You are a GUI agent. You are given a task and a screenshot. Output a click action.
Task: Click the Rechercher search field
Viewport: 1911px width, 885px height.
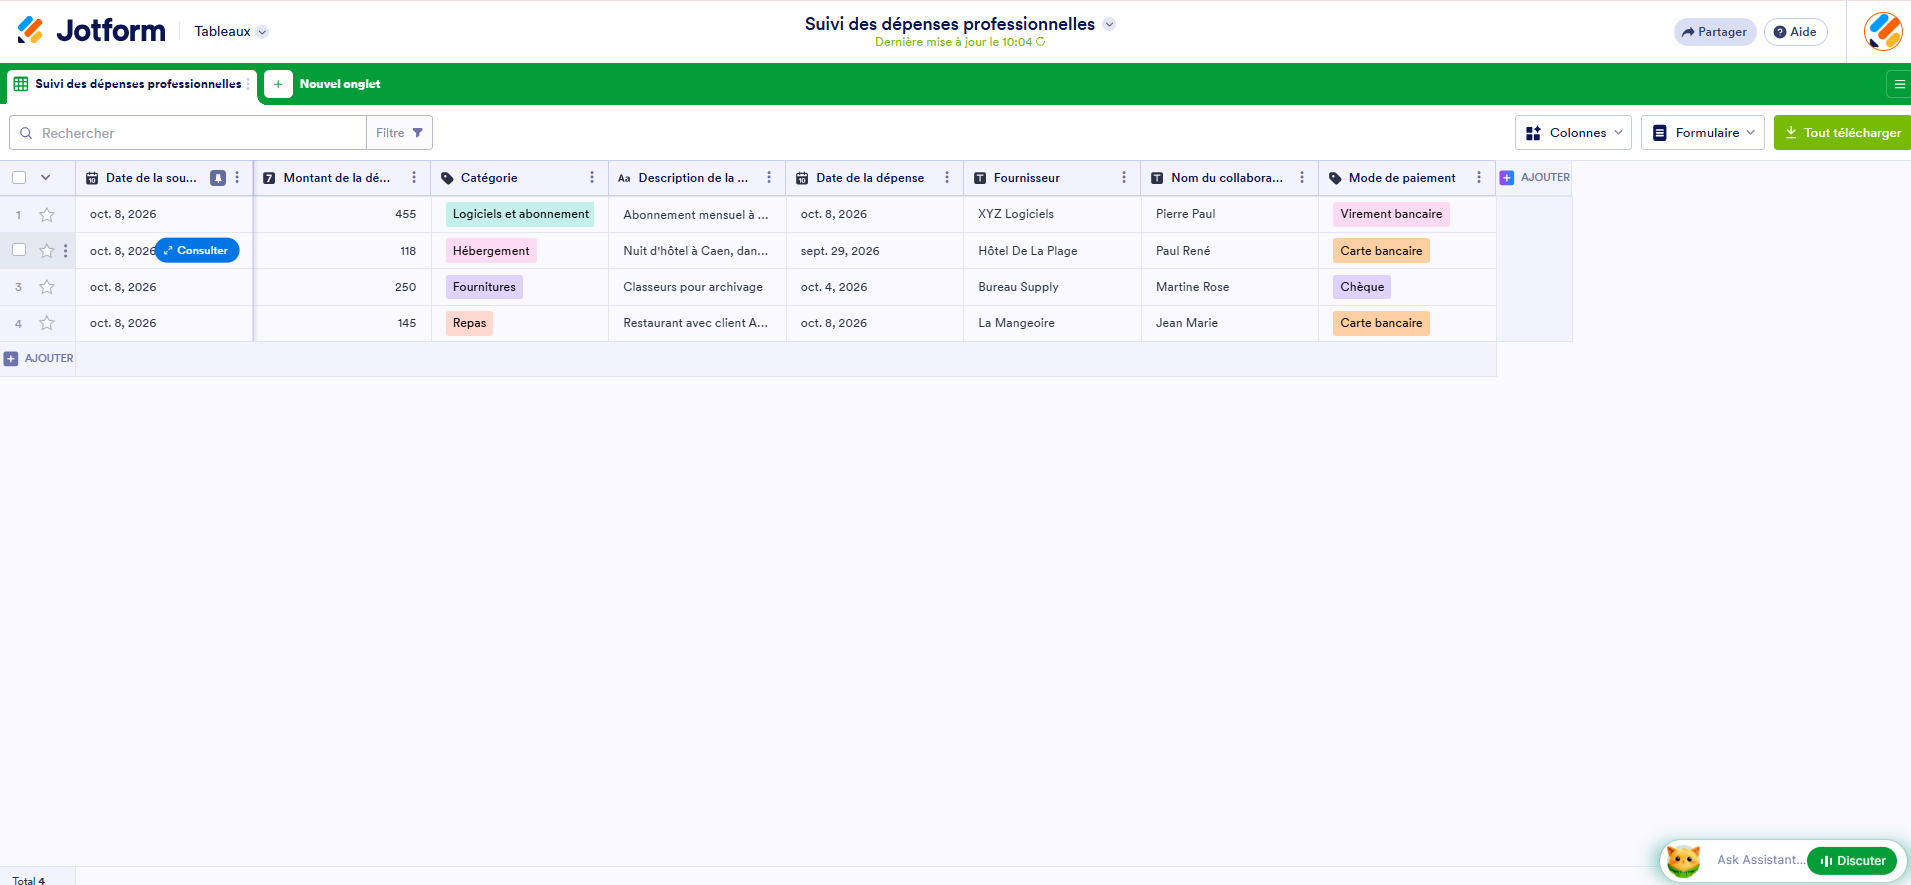pos(188,133)
